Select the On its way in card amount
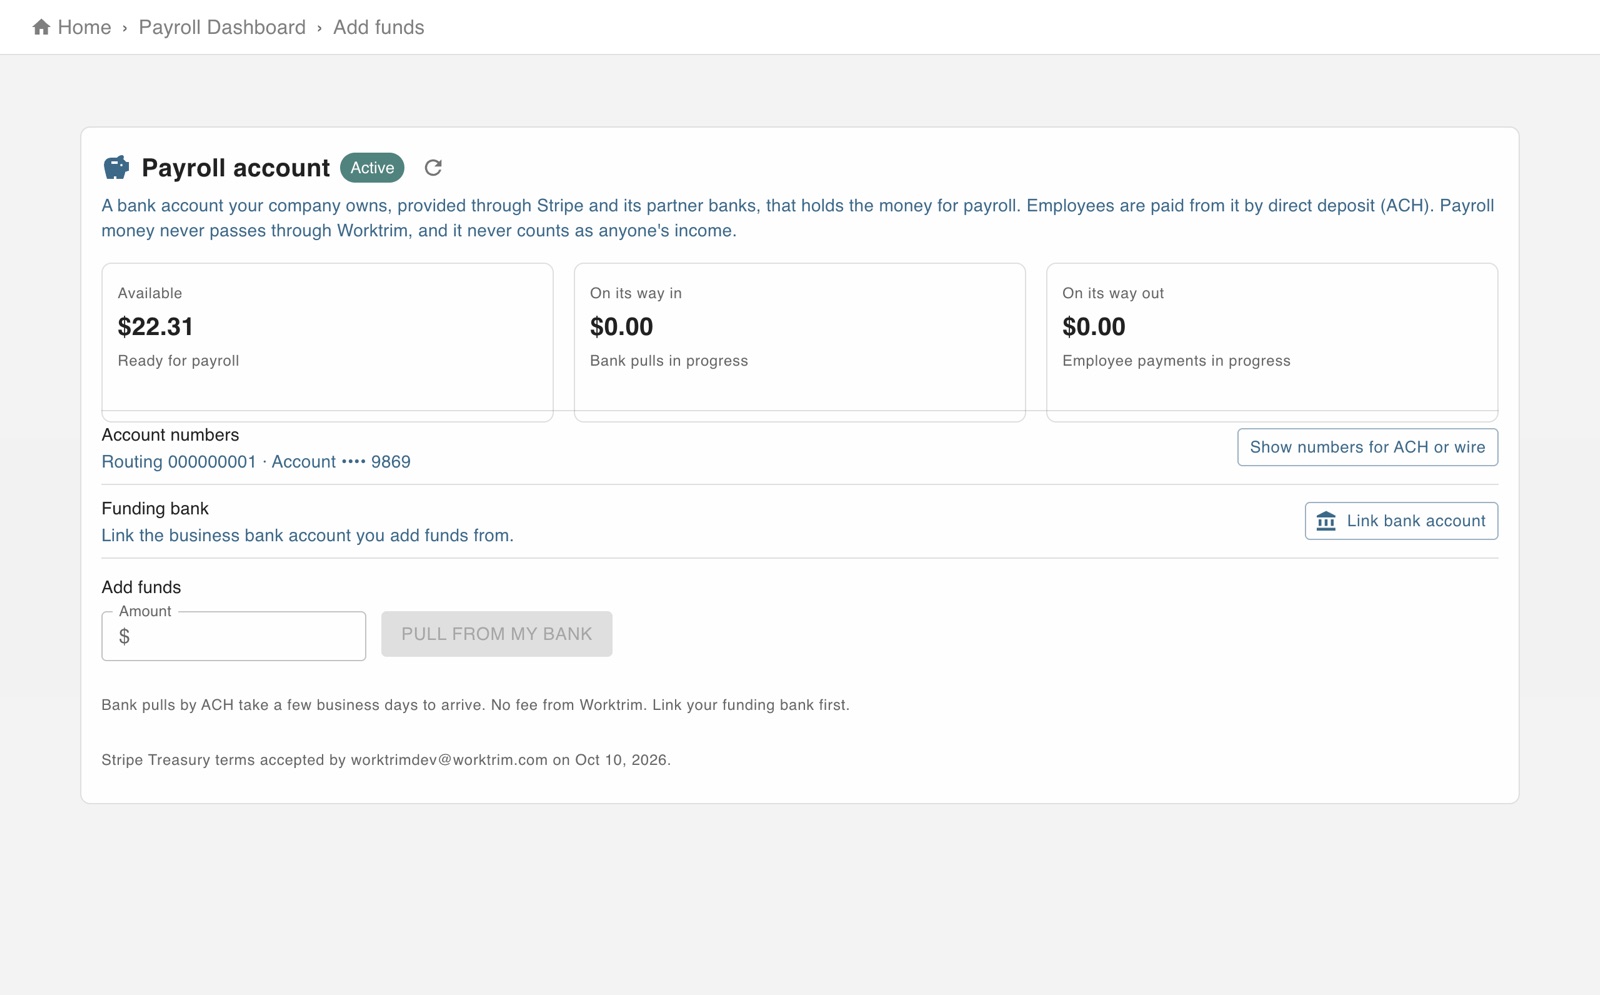This screenshot has height=995, width=1600. 621,327
